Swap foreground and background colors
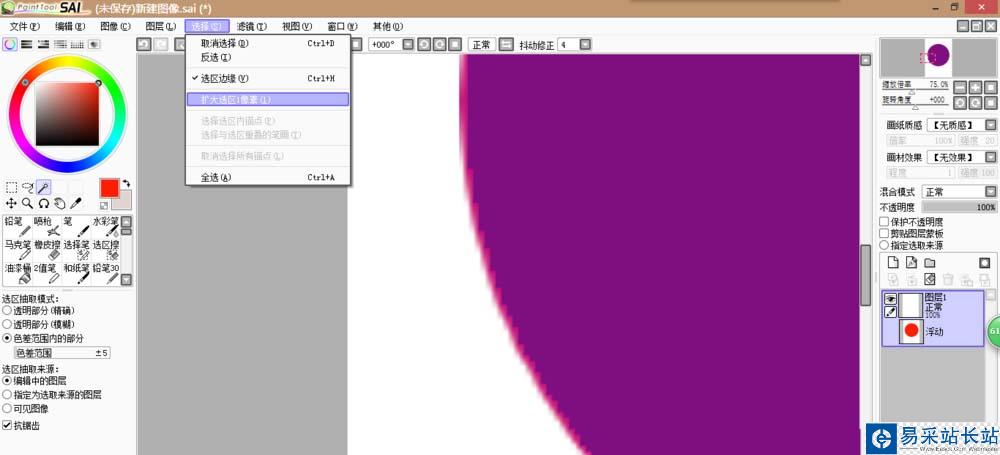The height and width of the screenshot is (455, 1000). [126, 183]
